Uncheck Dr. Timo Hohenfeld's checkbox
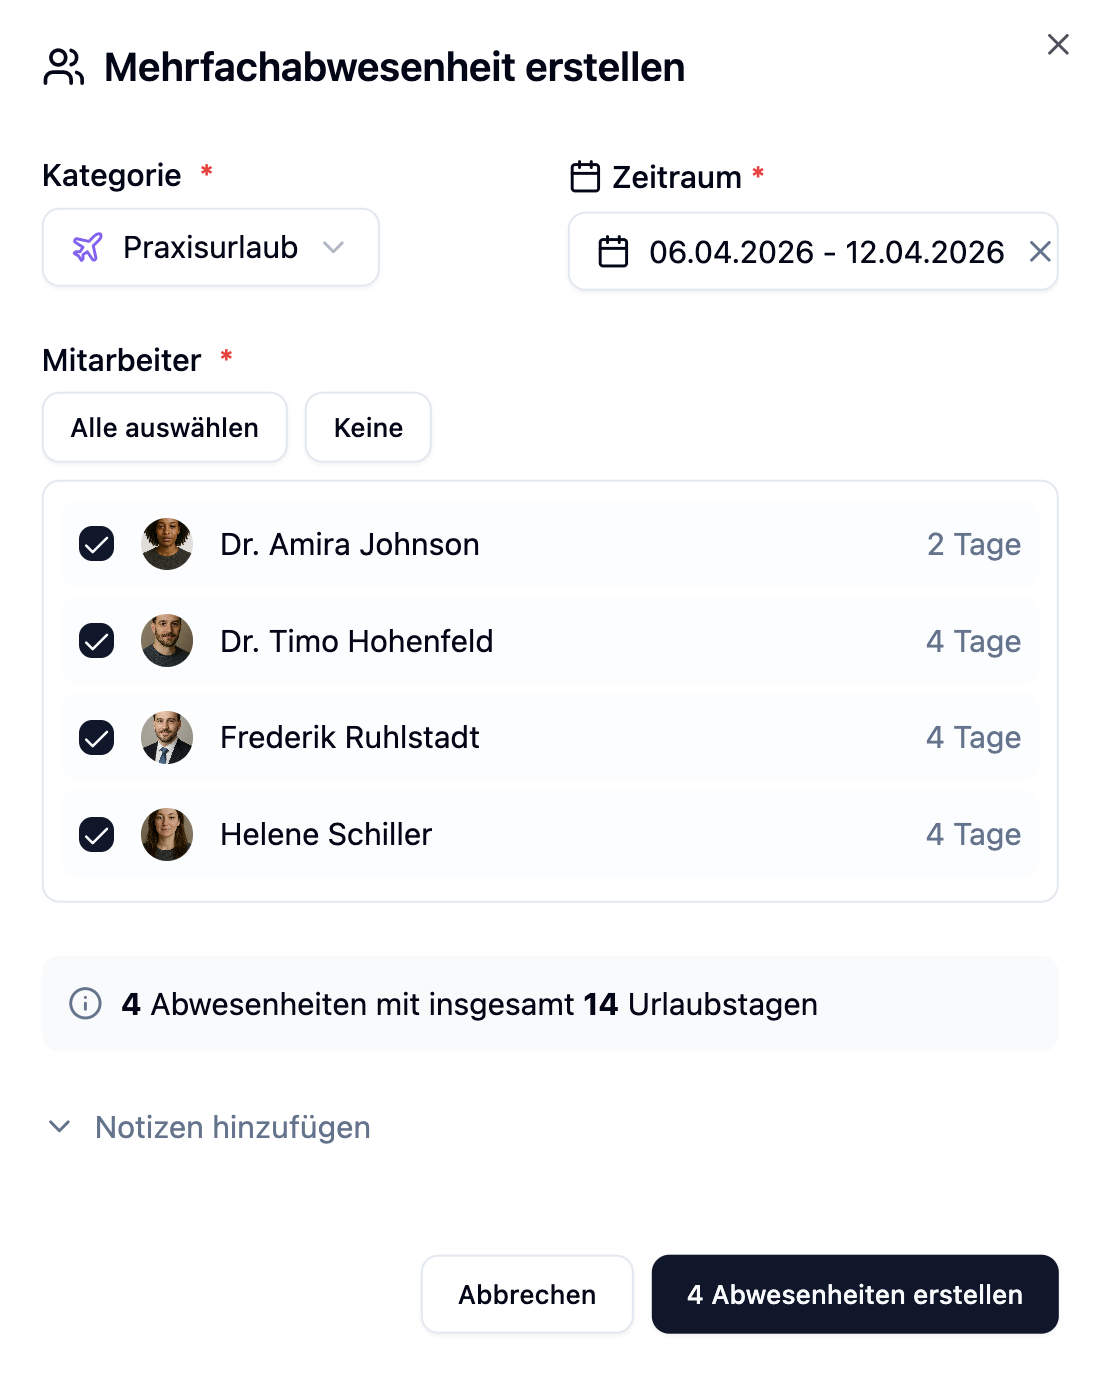Screen dimensions: 1102x1378 97,641
